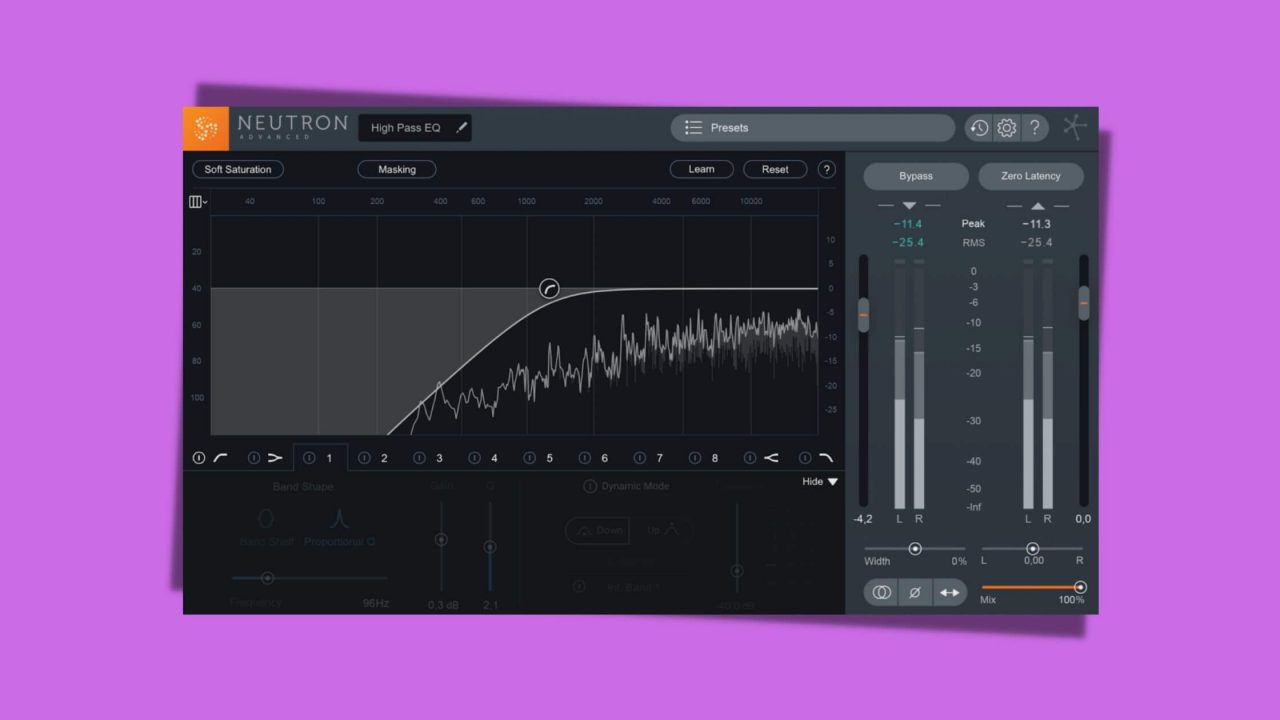Toggle power button for EQ band 1

[309, 457]
